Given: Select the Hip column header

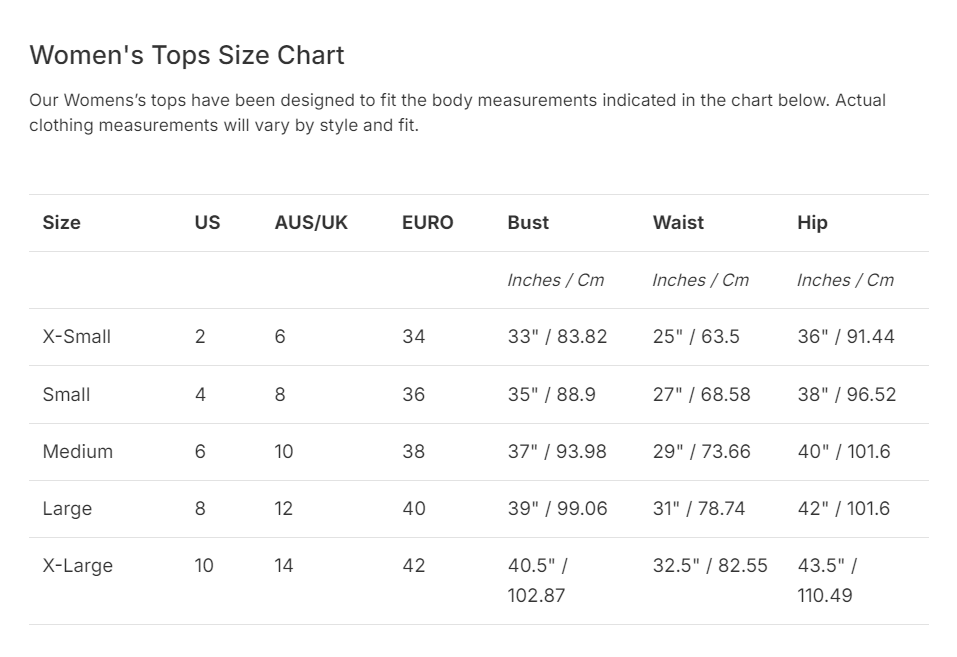Looking at the screenshot, I should (x=812, y=223).
